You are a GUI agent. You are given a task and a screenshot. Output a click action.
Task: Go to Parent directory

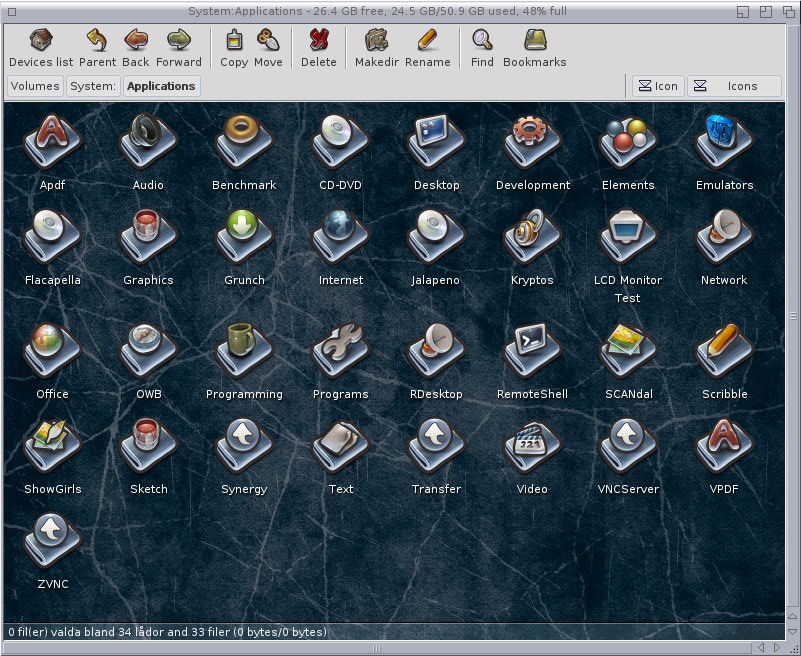click(97, 49)
